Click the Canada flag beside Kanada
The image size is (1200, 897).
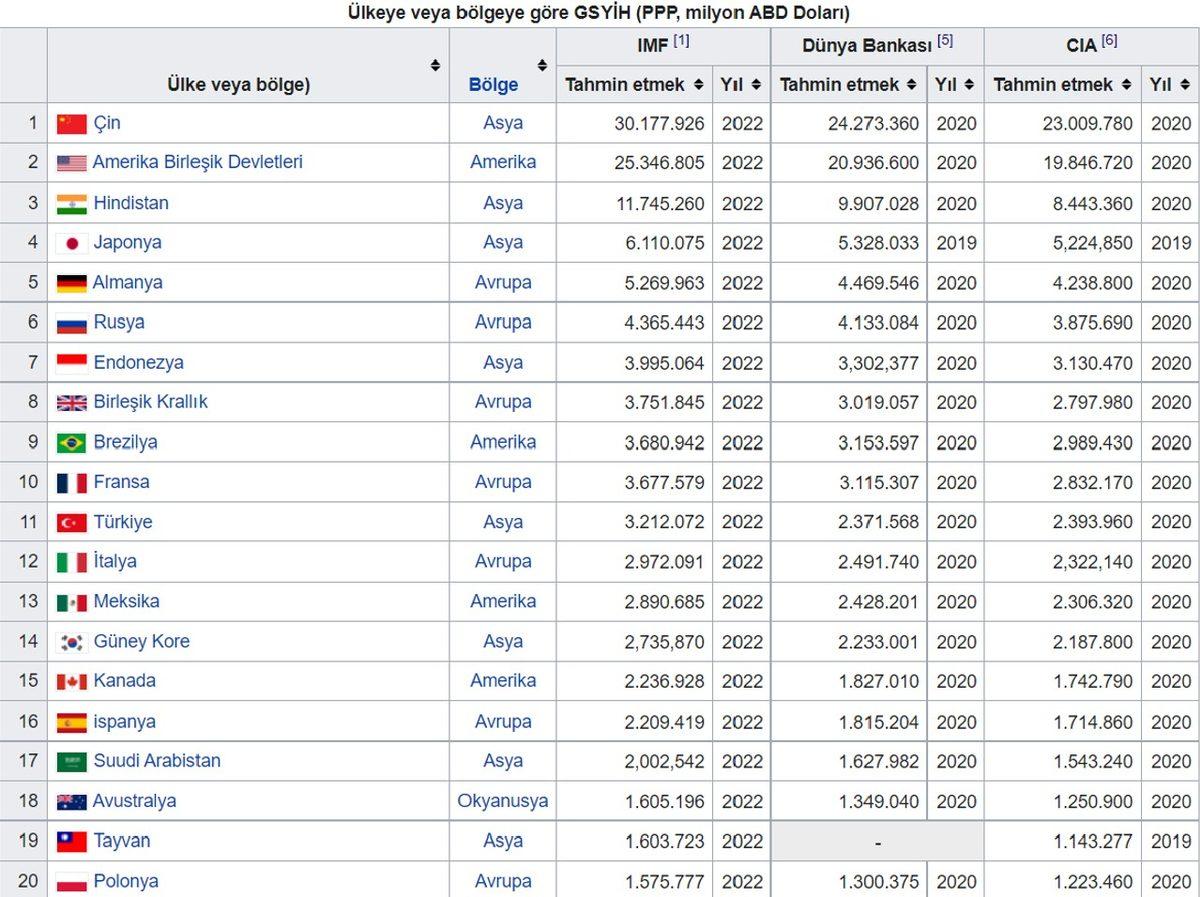(71, 682)
